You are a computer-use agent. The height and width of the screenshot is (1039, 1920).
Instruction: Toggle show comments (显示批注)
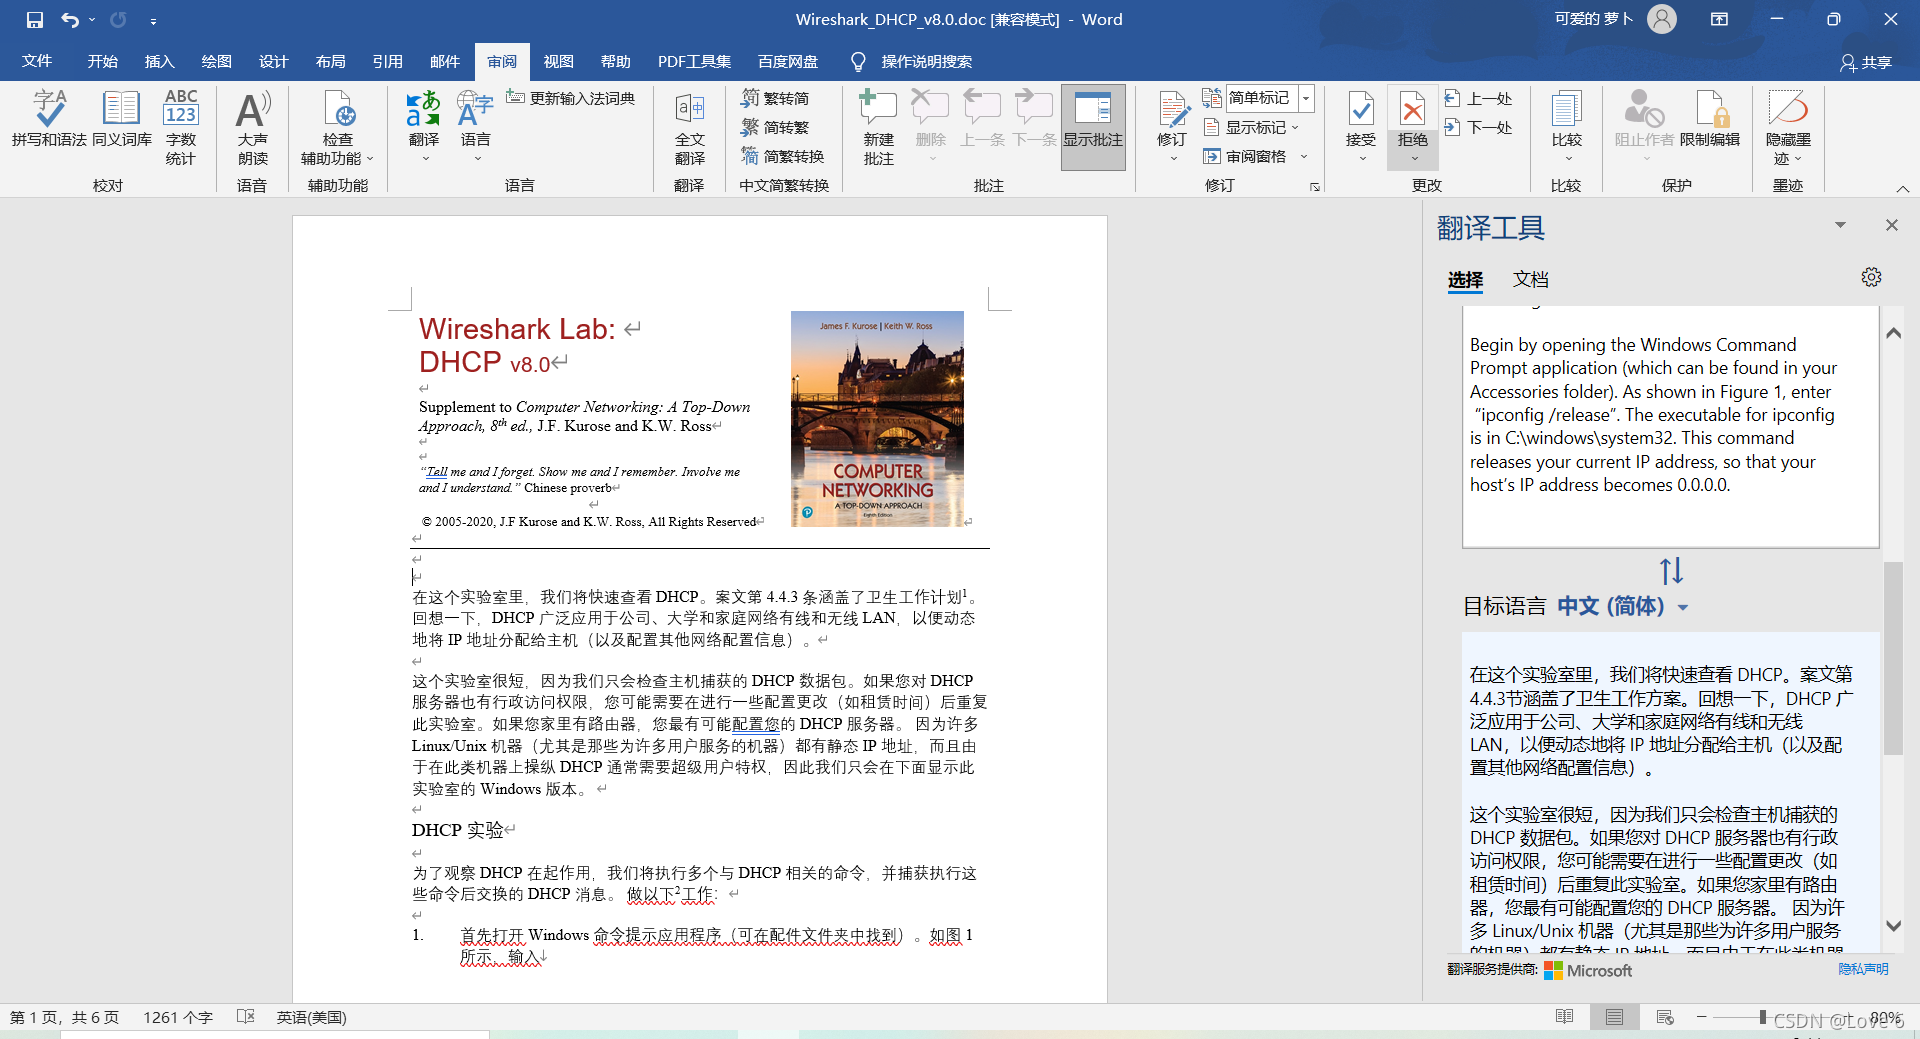pos(1093,128)
